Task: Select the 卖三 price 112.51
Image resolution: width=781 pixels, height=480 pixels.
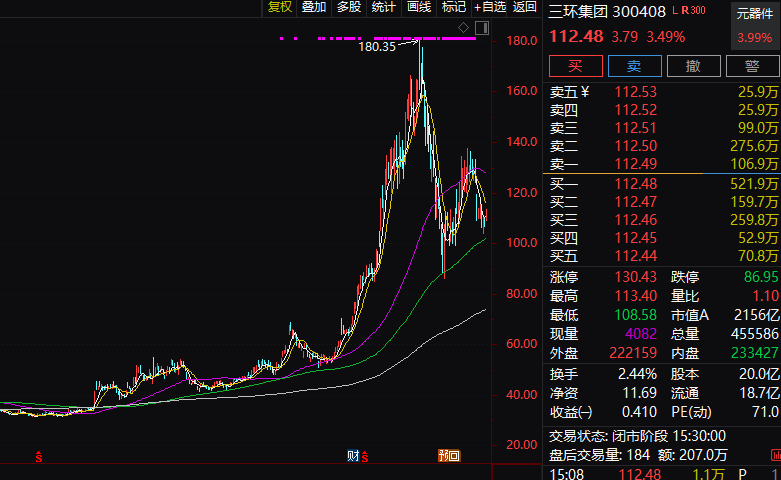Action: (x=636, y=128)
